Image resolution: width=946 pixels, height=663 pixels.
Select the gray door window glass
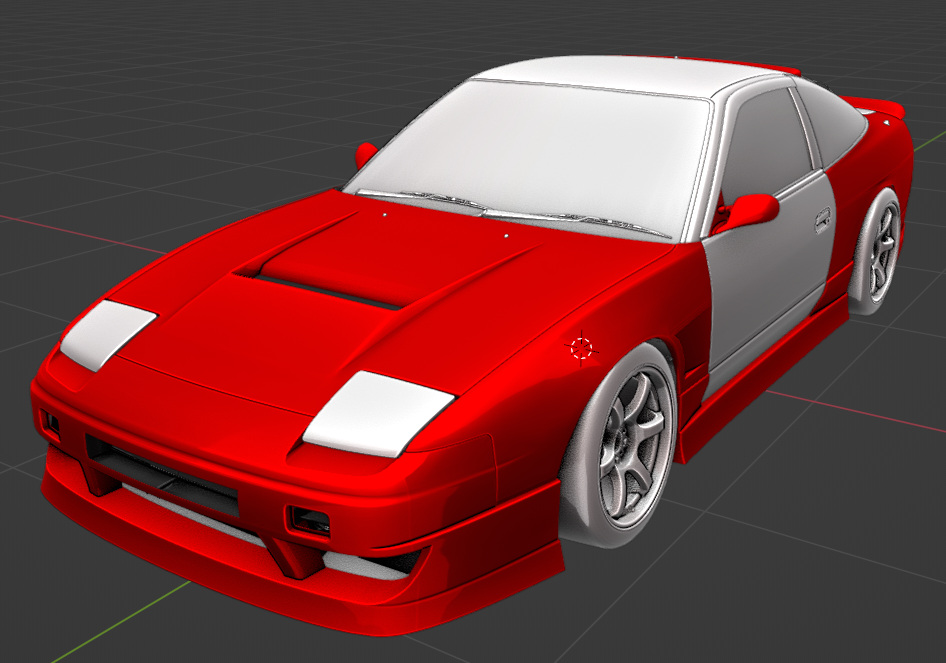pos(766,145)
